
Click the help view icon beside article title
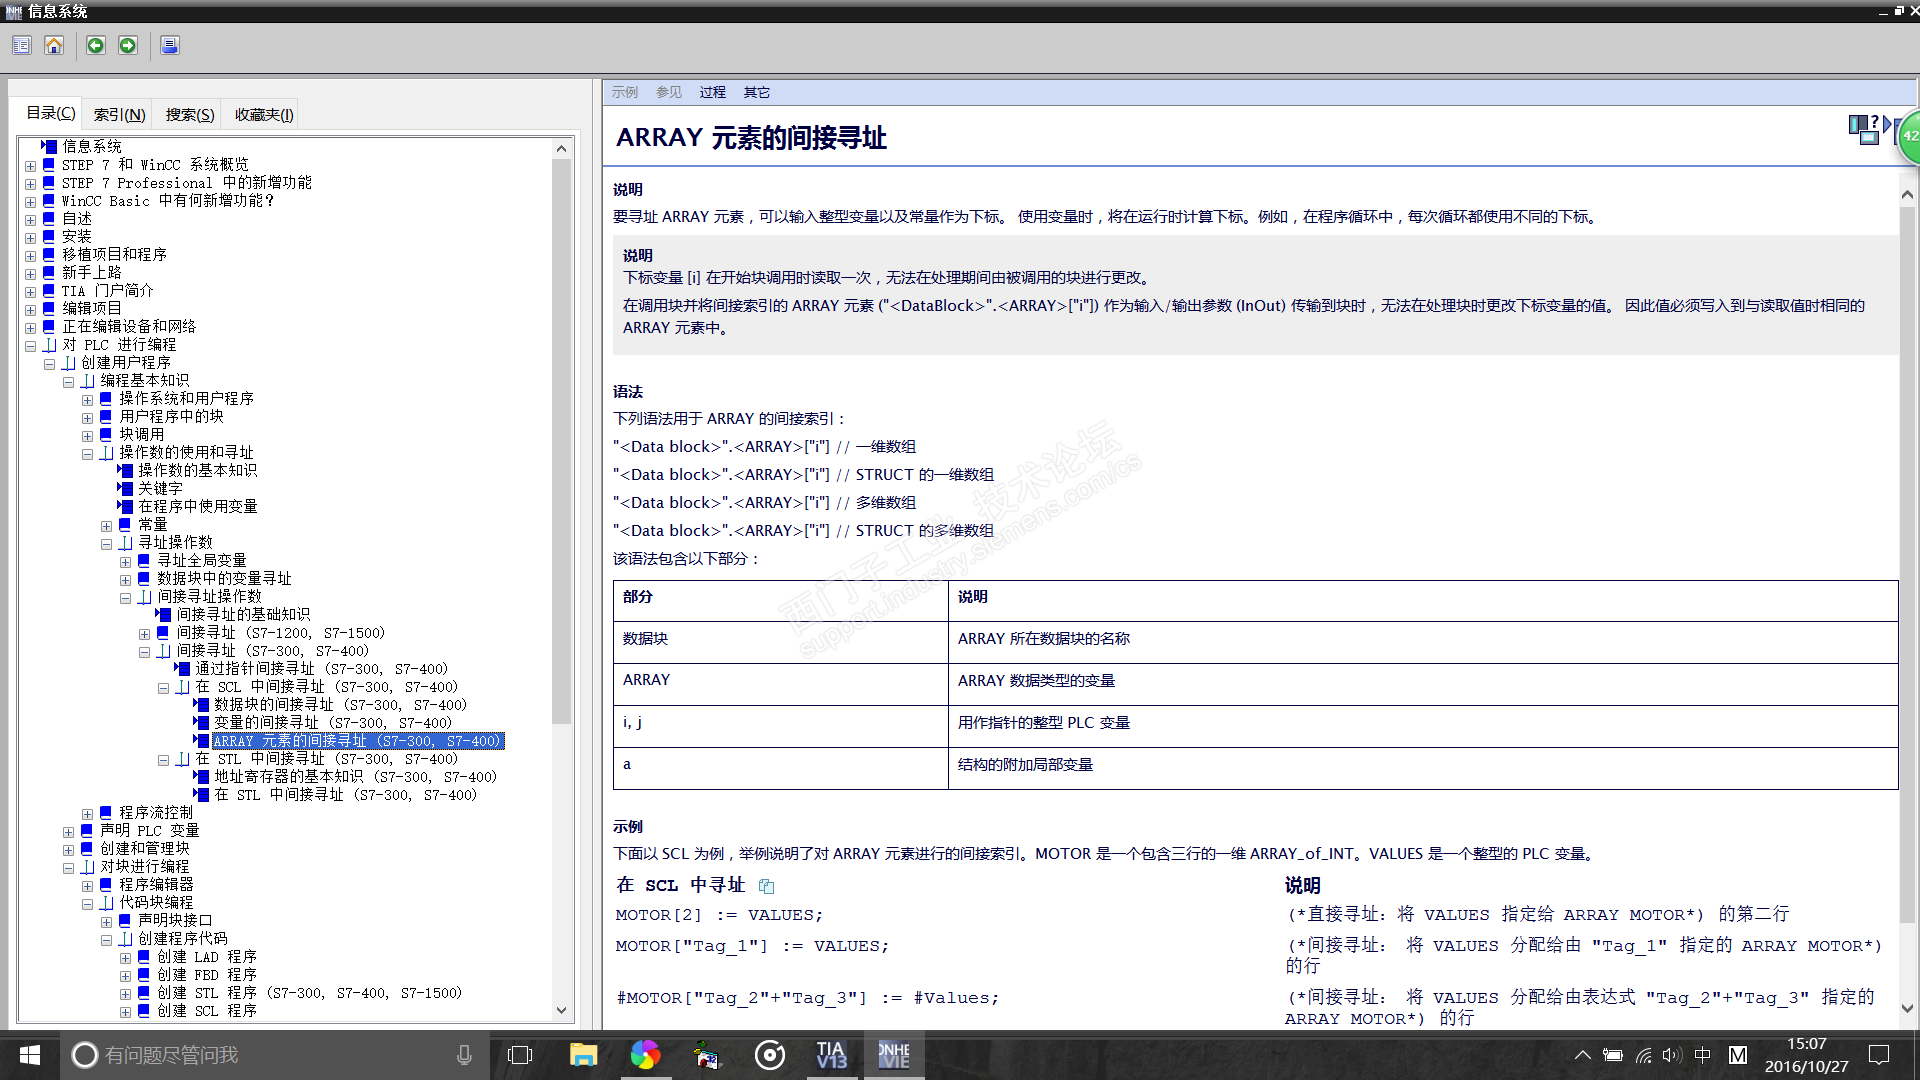click(x=1864, y=130)
